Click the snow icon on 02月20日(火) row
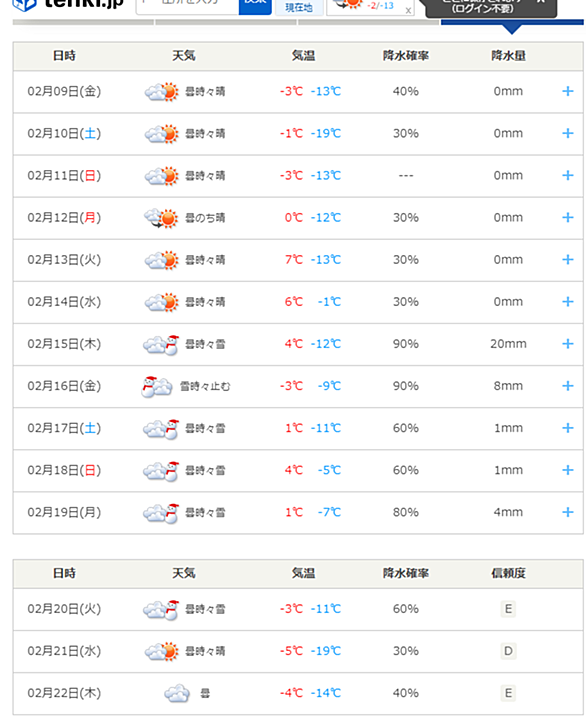This screenshot has height=724, width=586. point(161,609)
